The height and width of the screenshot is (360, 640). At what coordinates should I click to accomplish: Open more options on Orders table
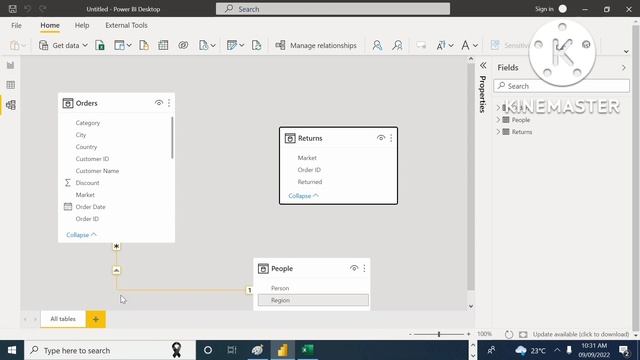click(169, 103)
